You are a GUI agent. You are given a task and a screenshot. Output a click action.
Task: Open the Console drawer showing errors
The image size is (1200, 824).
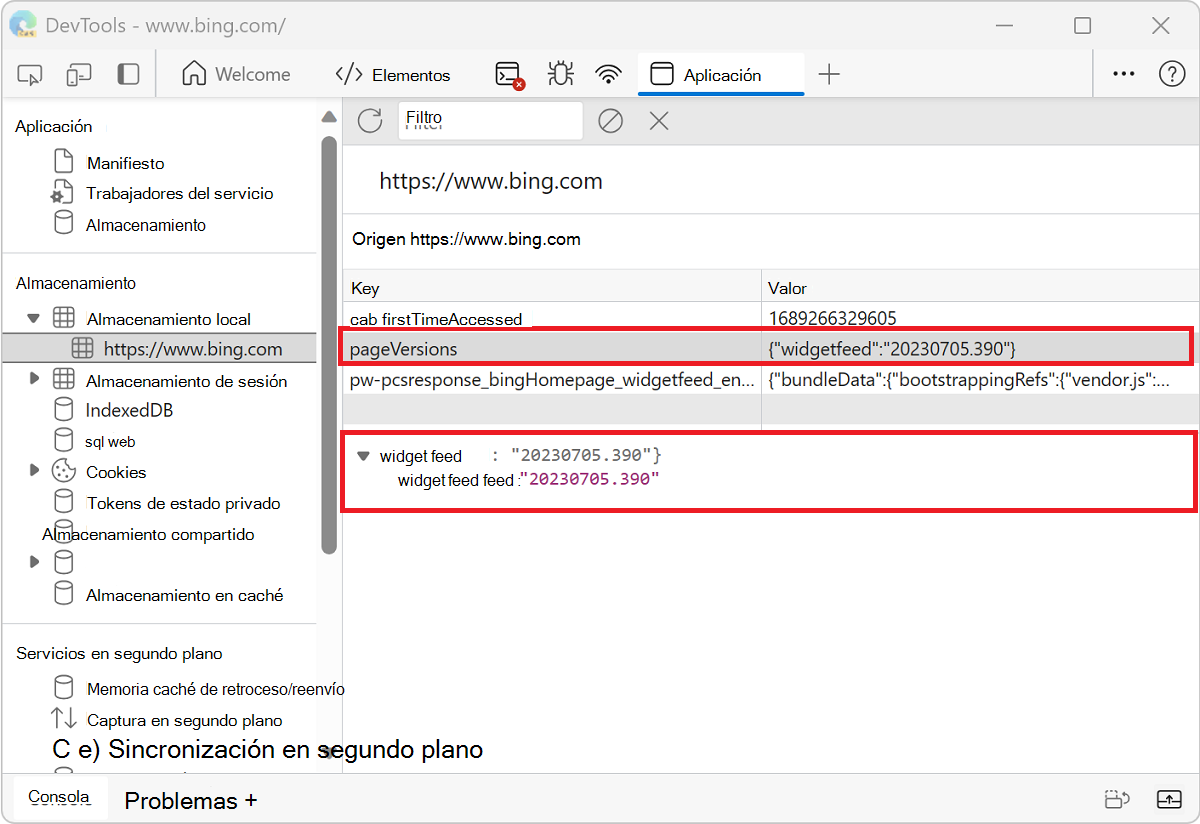(x=508, y=73)
